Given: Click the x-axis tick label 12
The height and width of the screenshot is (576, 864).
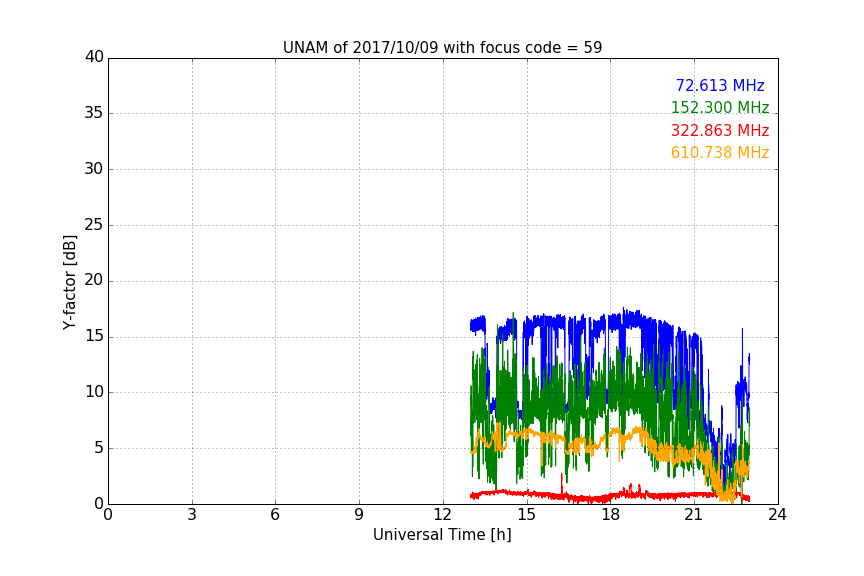Looking at the screenshot, I should tap(443, 515).
